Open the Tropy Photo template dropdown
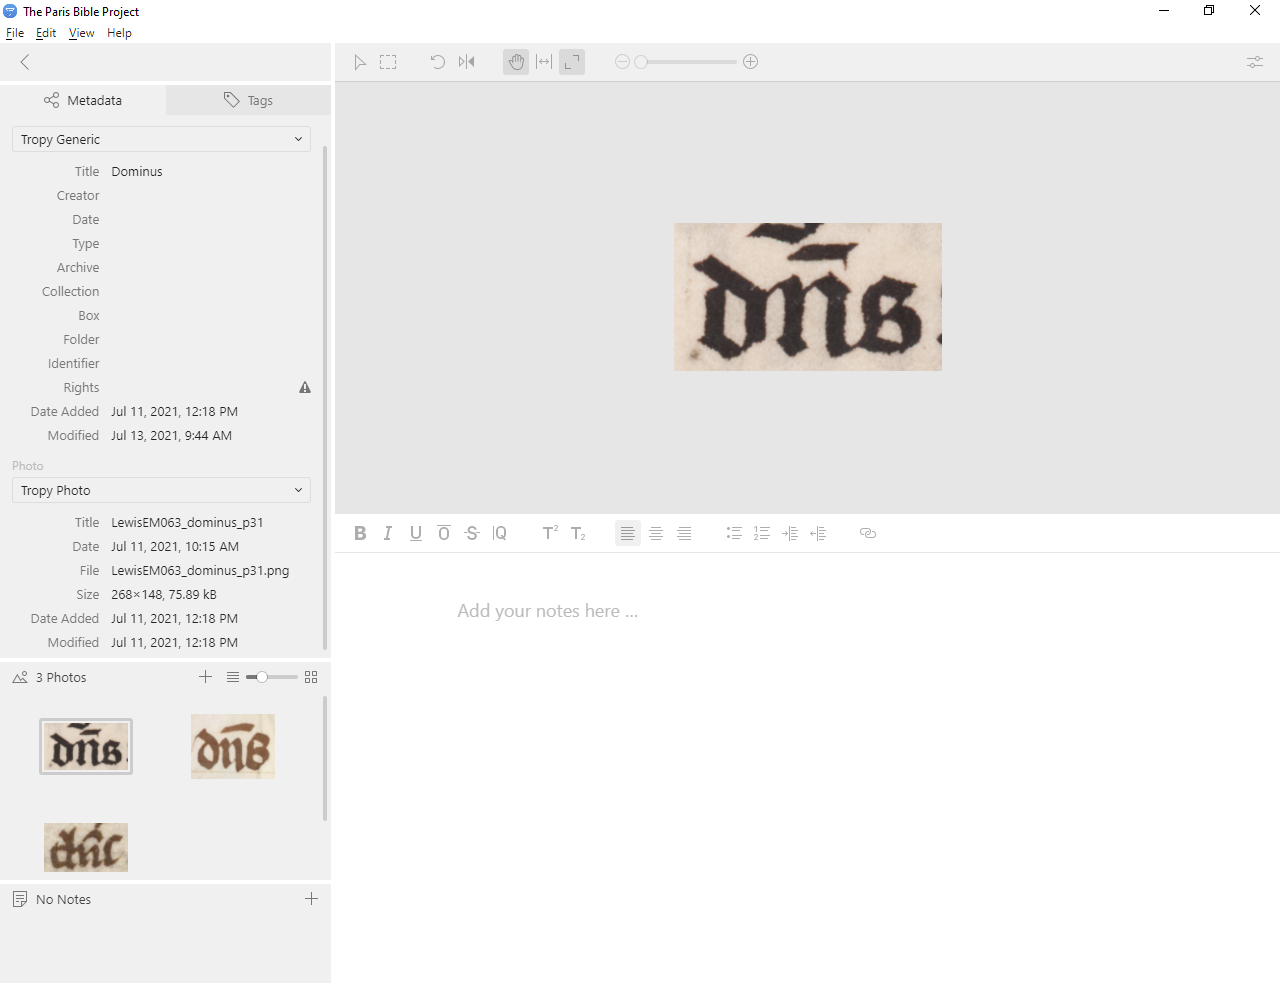 161,490
